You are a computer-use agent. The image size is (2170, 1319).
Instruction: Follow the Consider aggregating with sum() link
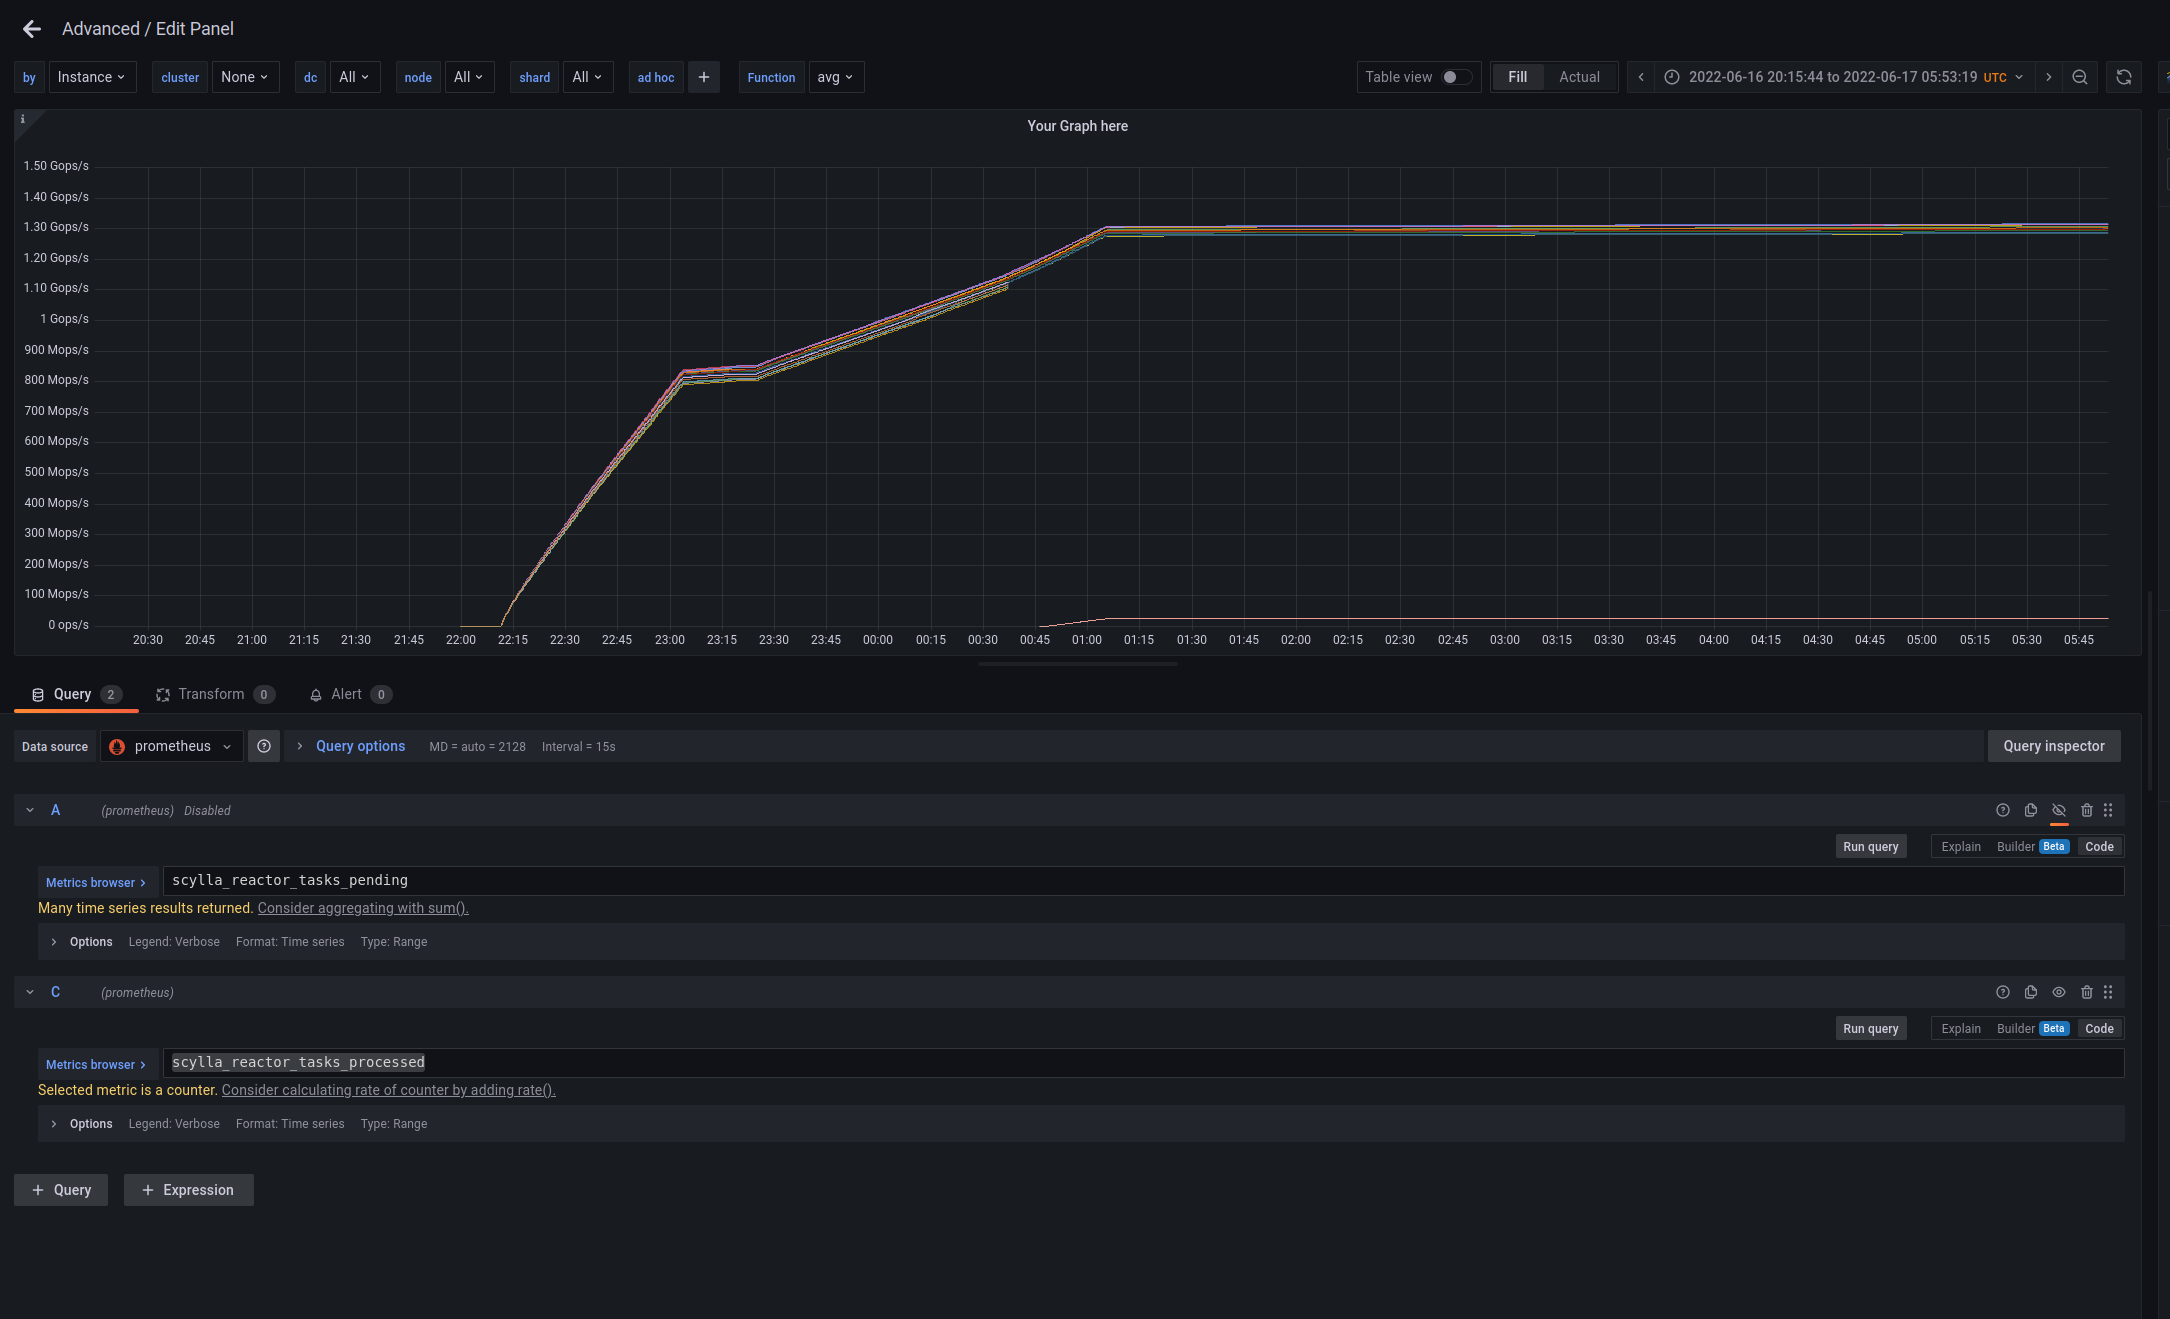[x=362, y=908]
